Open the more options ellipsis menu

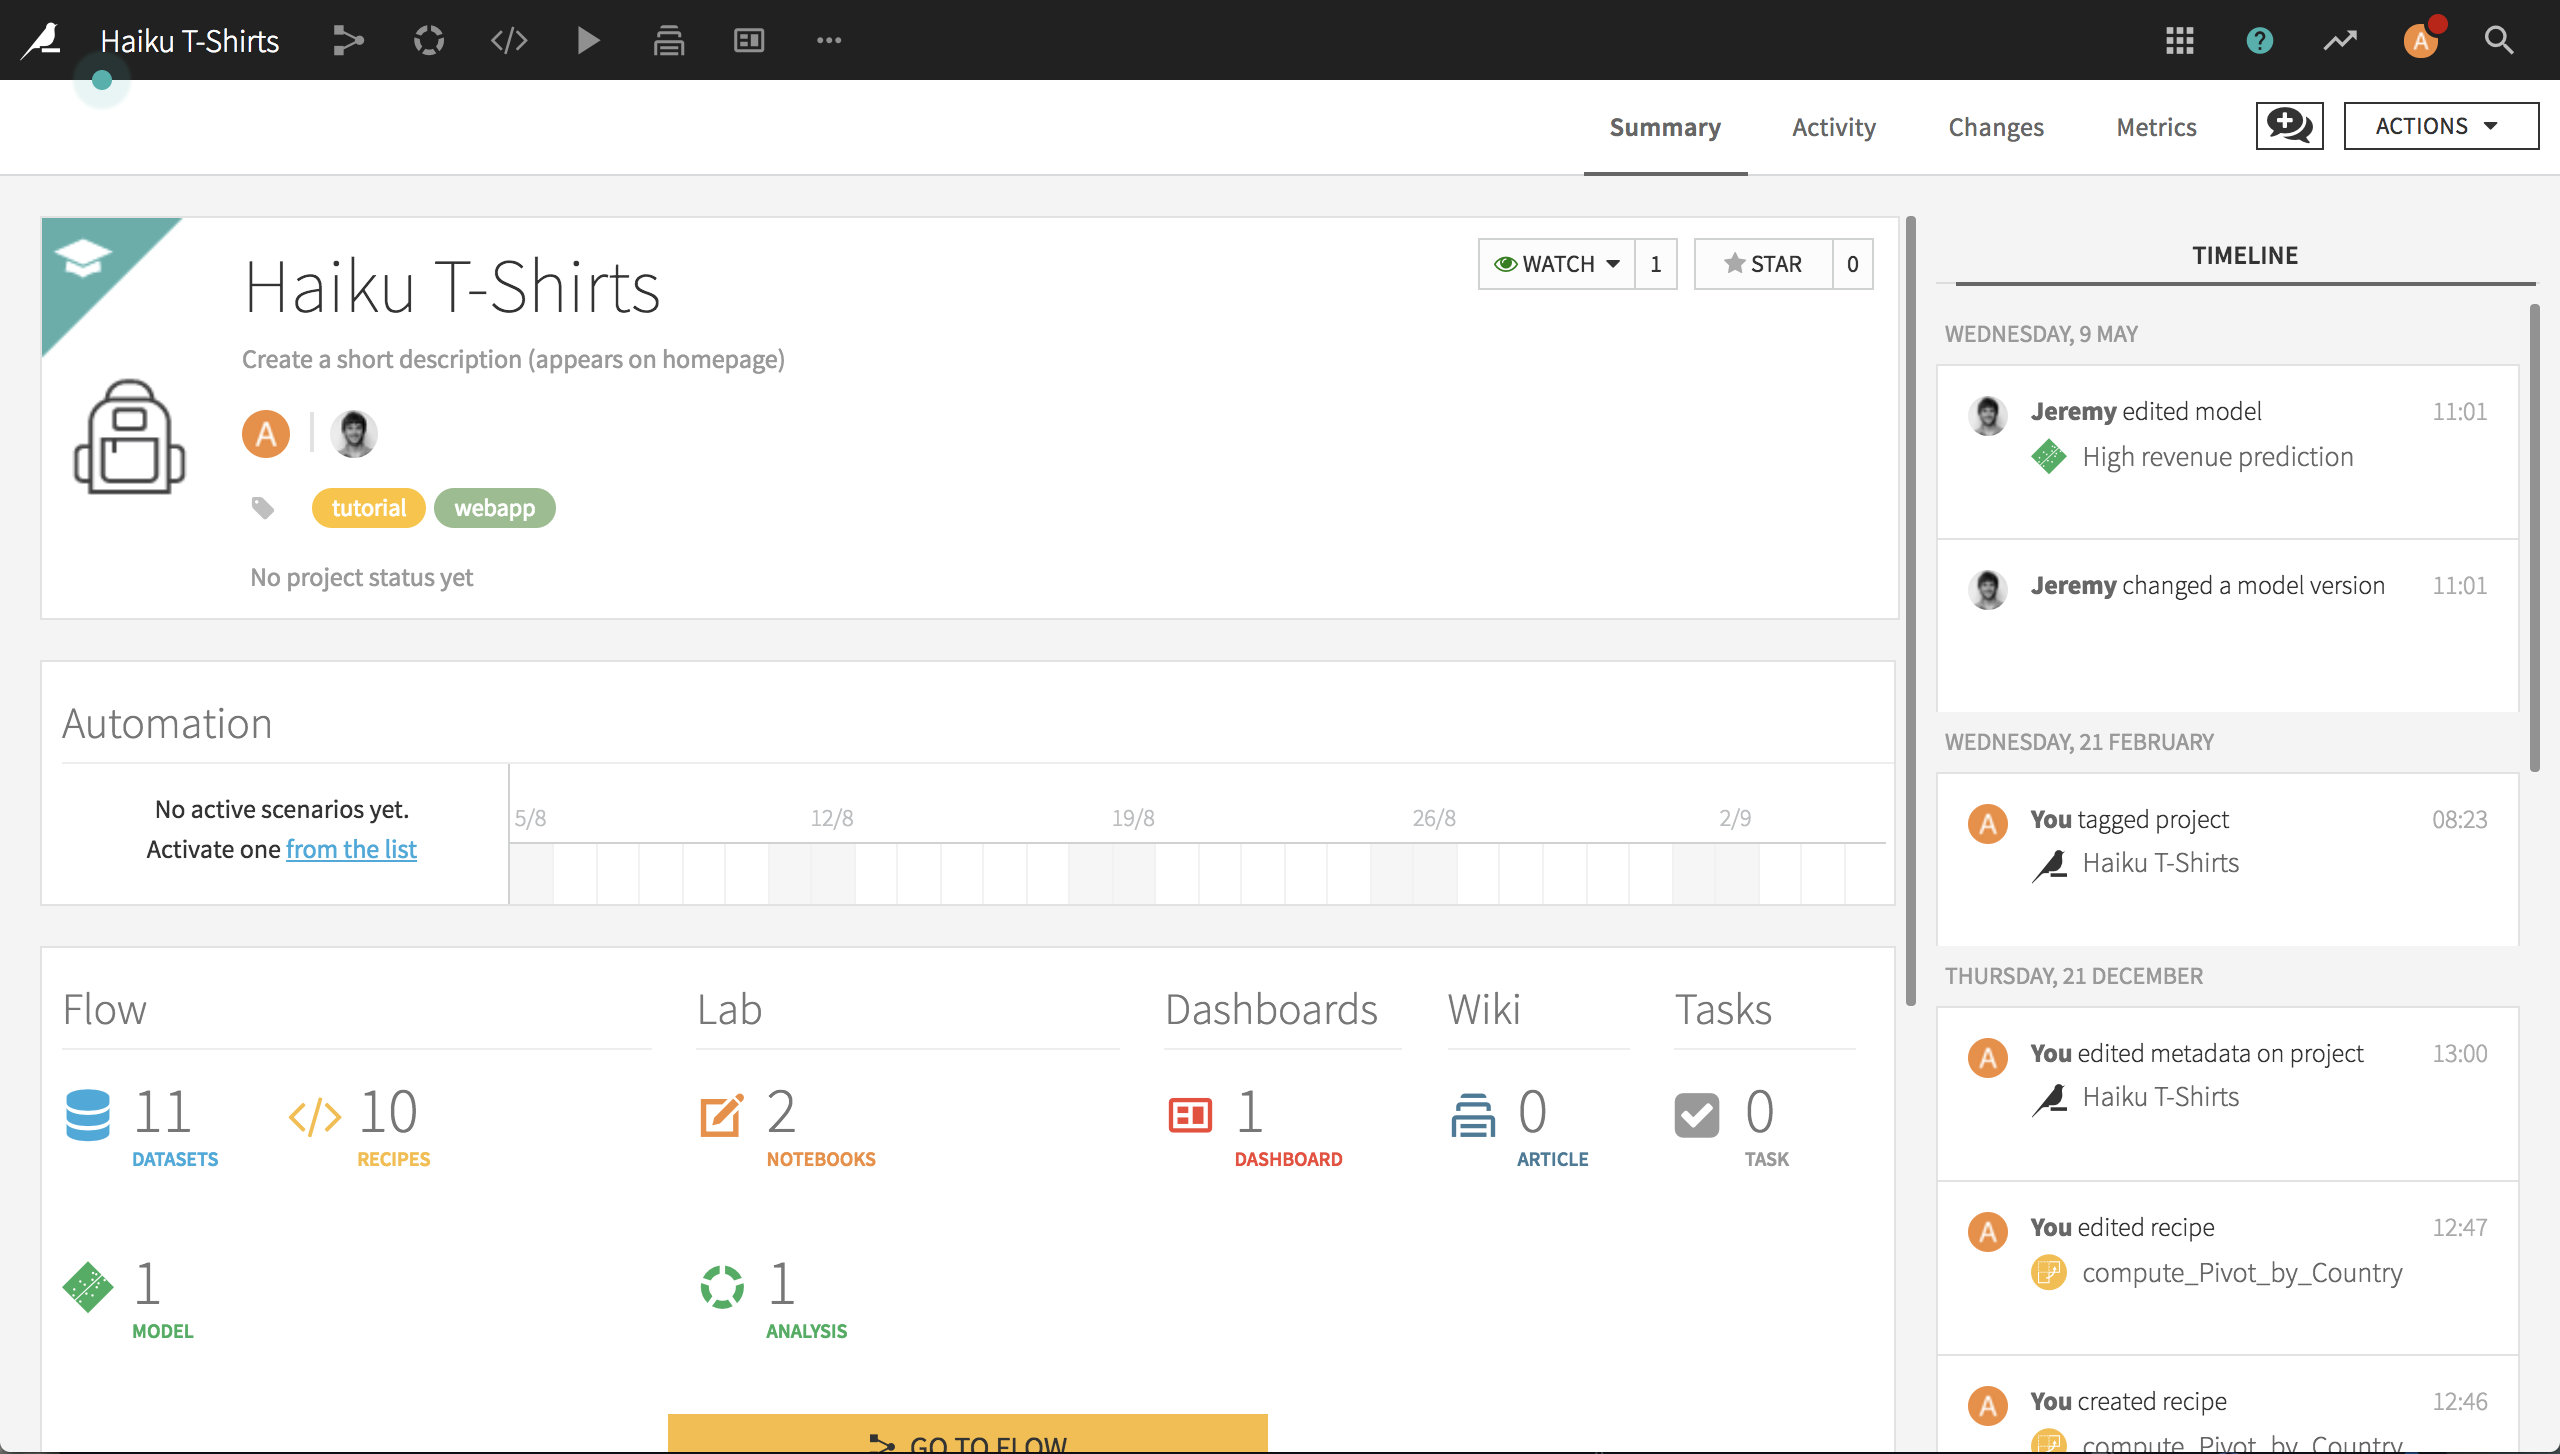(x=829, y=40)
